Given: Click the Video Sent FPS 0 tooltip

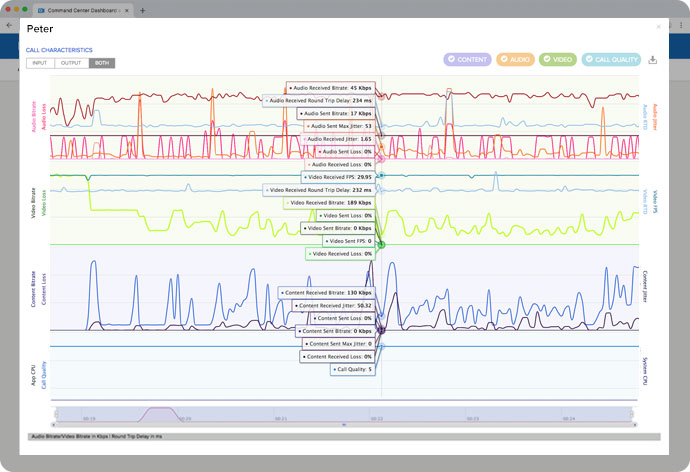Looking at the screenshot, I should (349, 241).
